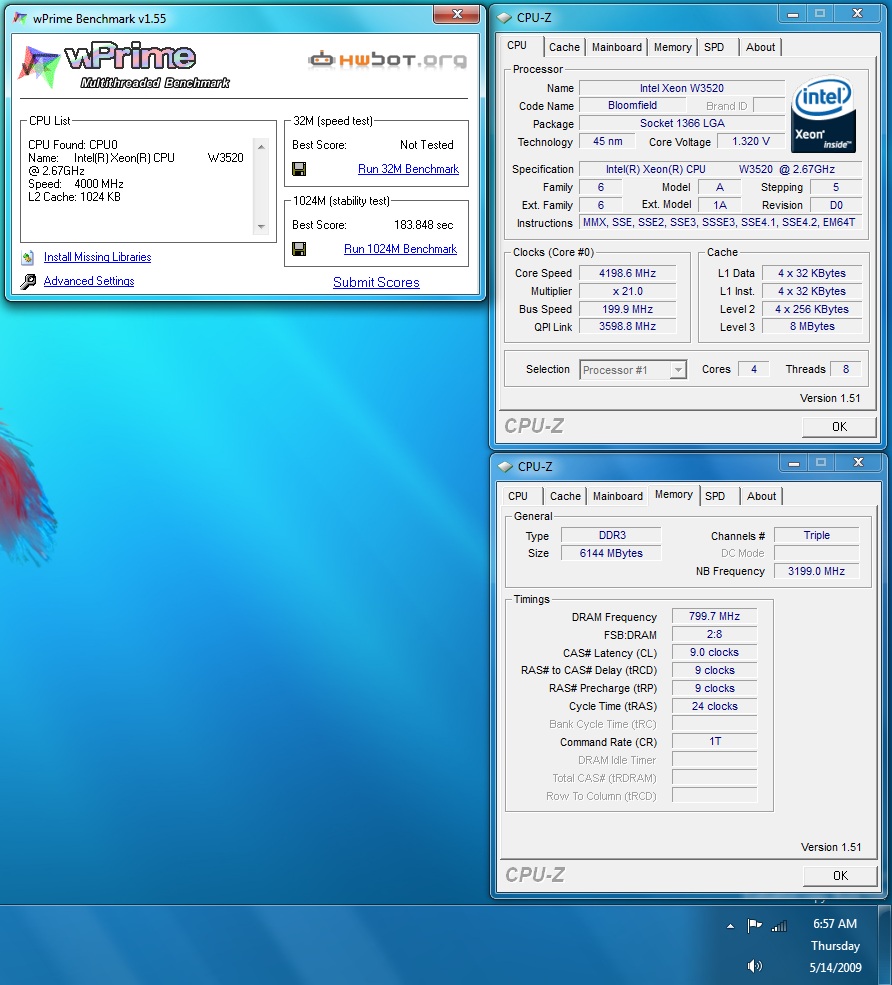The height and width of the screenshot is (985, 892).
Task: Click OK in upper CPU-Z window
Action: pyautogui.click(x=839, y=427)
